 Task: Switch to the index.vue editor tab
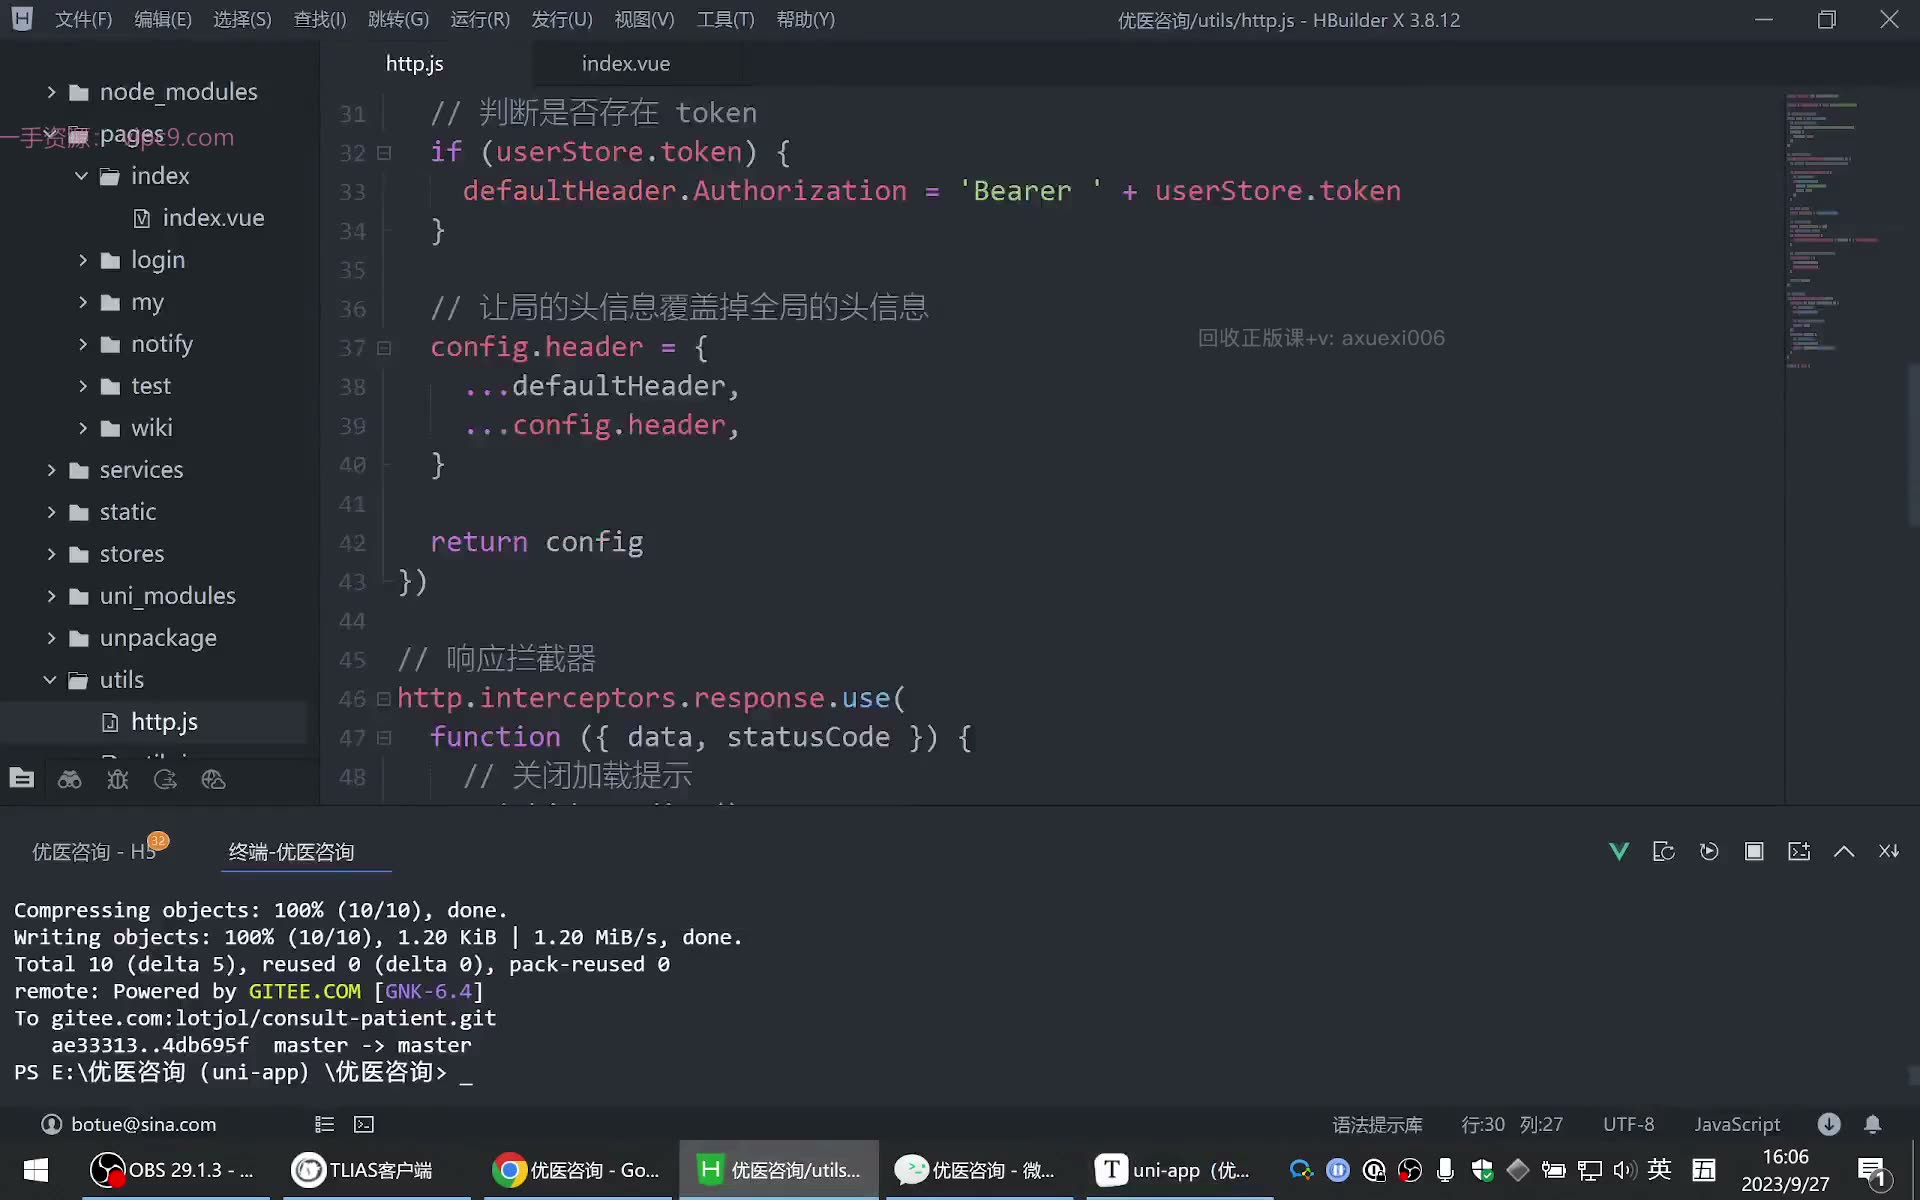(x=626, y=63)
